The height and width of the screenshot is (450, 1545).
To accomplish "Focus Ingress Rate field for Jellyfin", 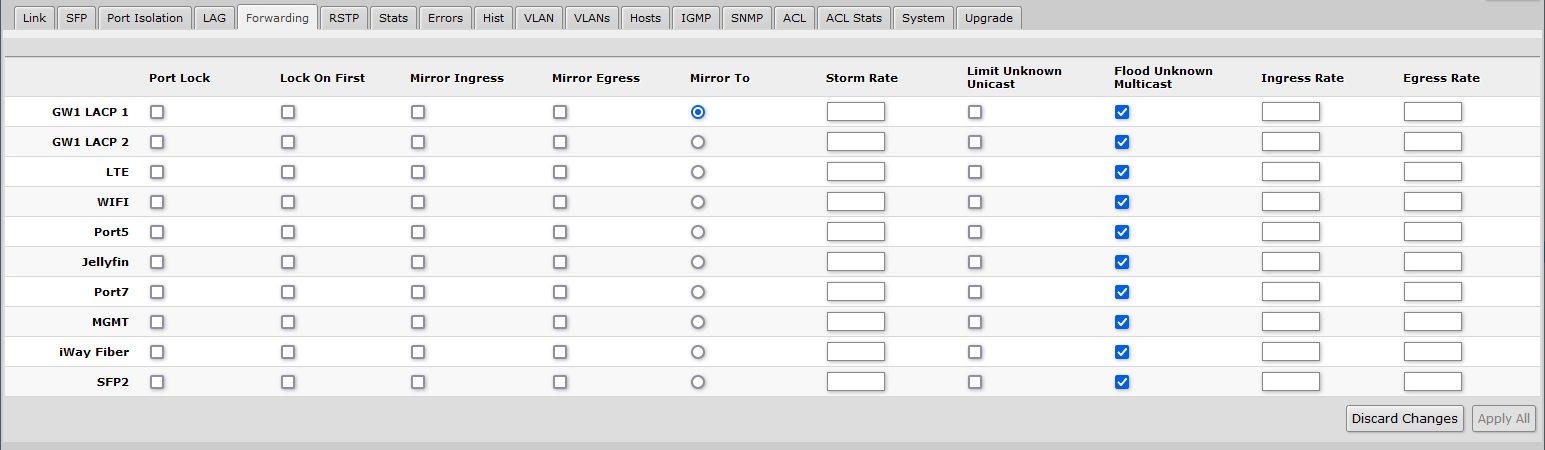I will point(1290,262).
